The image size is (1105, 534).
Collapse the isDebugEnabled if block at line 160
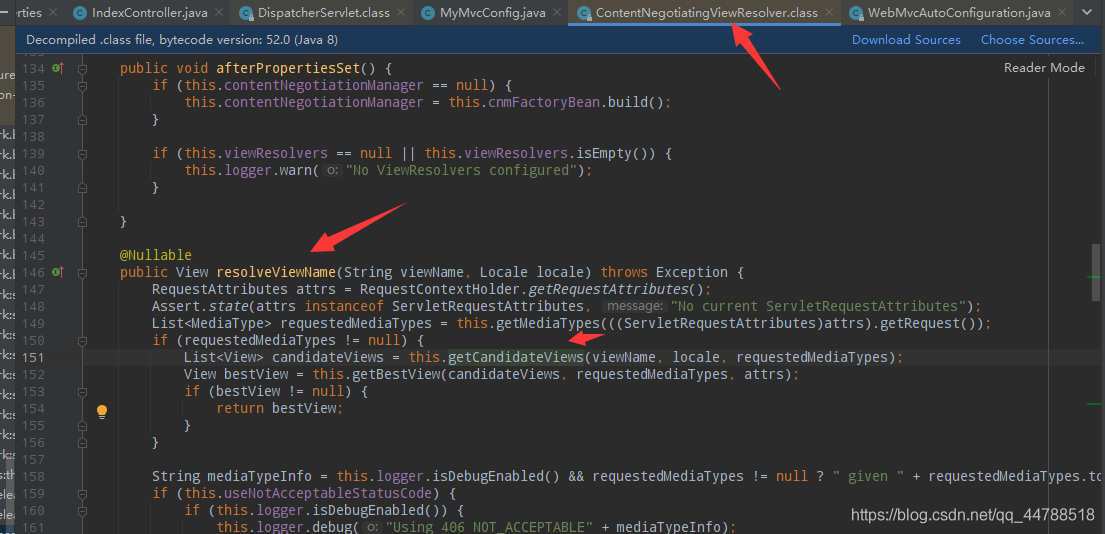[x=82, y=510]
